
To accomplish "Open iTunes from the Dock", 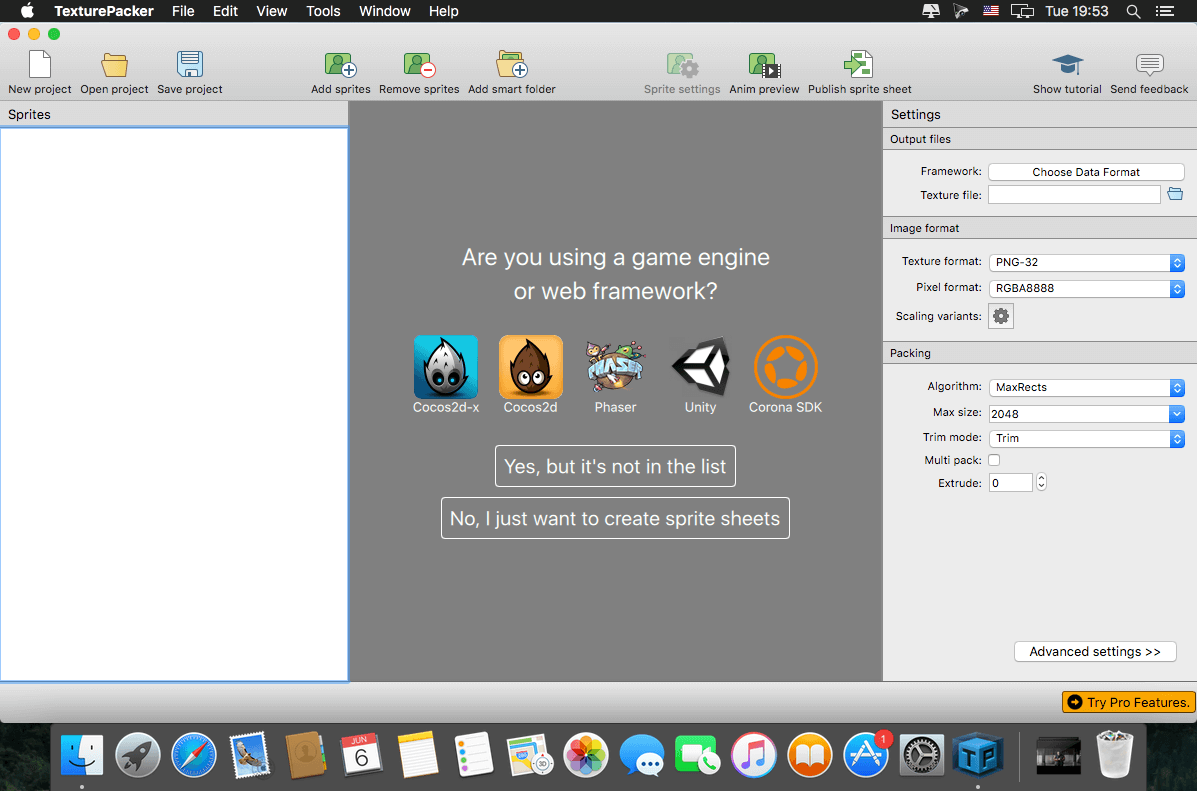I will (753, 755).
